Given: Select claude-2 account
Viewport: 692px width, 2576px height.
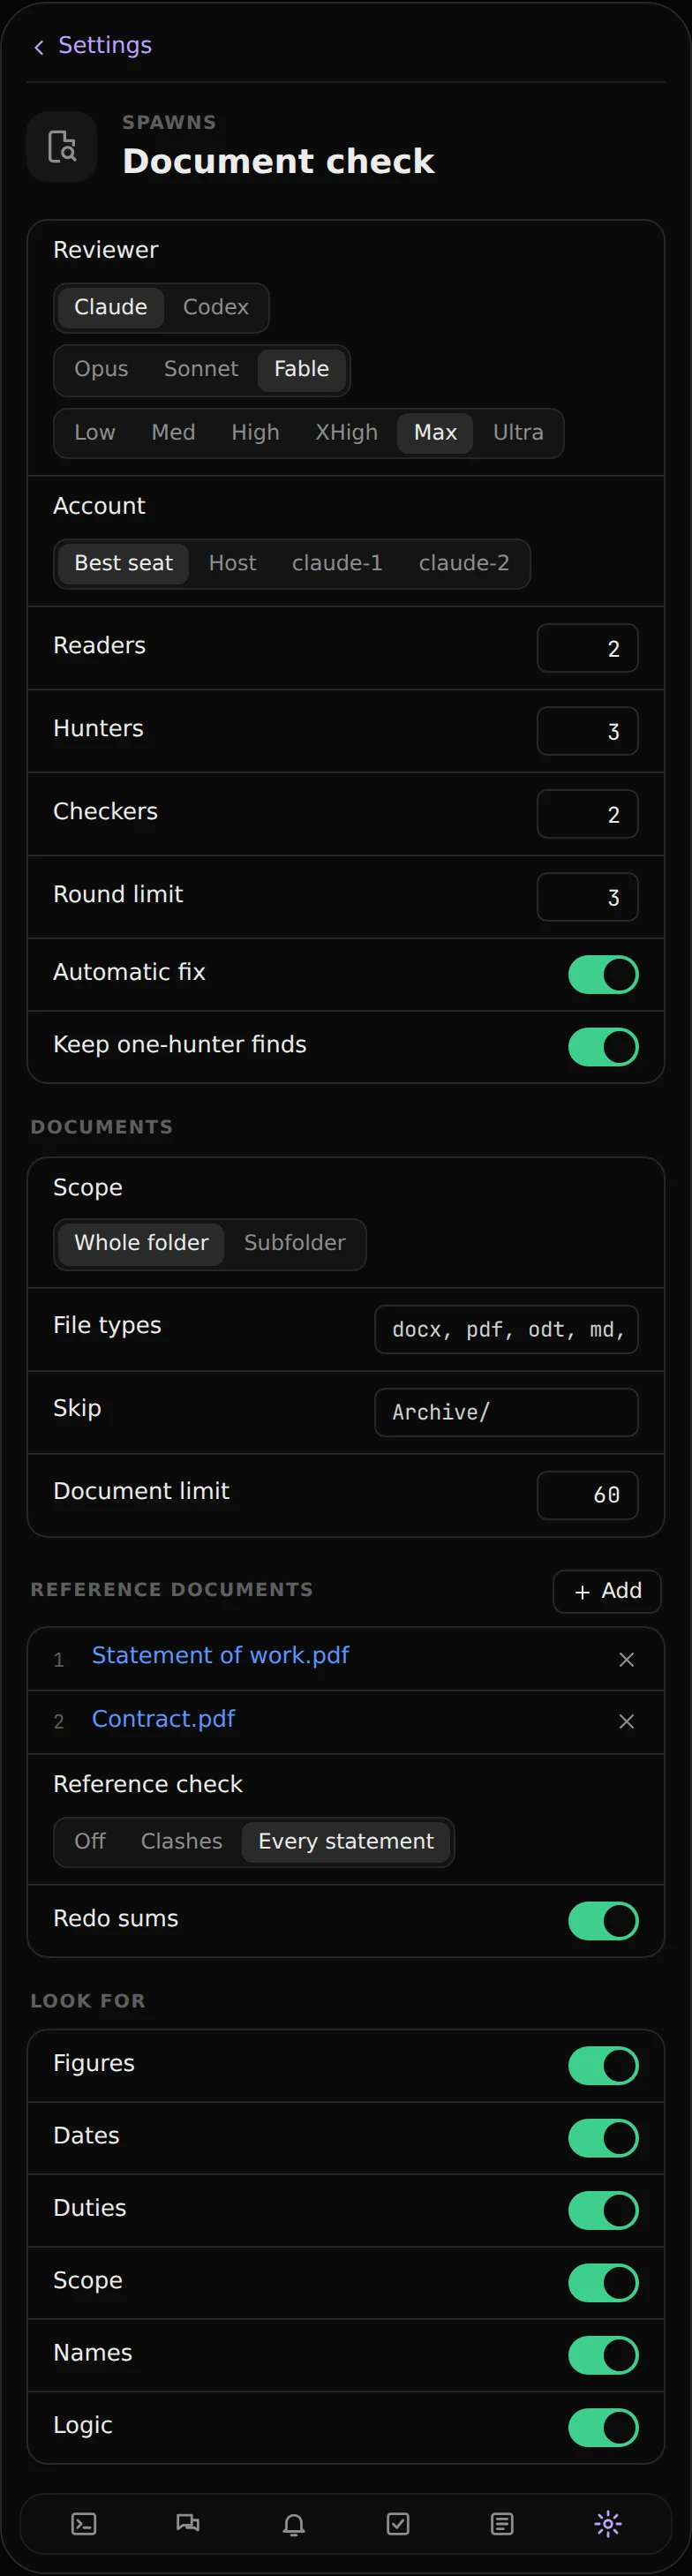Looking at the screenshot, I should [464, 564].
